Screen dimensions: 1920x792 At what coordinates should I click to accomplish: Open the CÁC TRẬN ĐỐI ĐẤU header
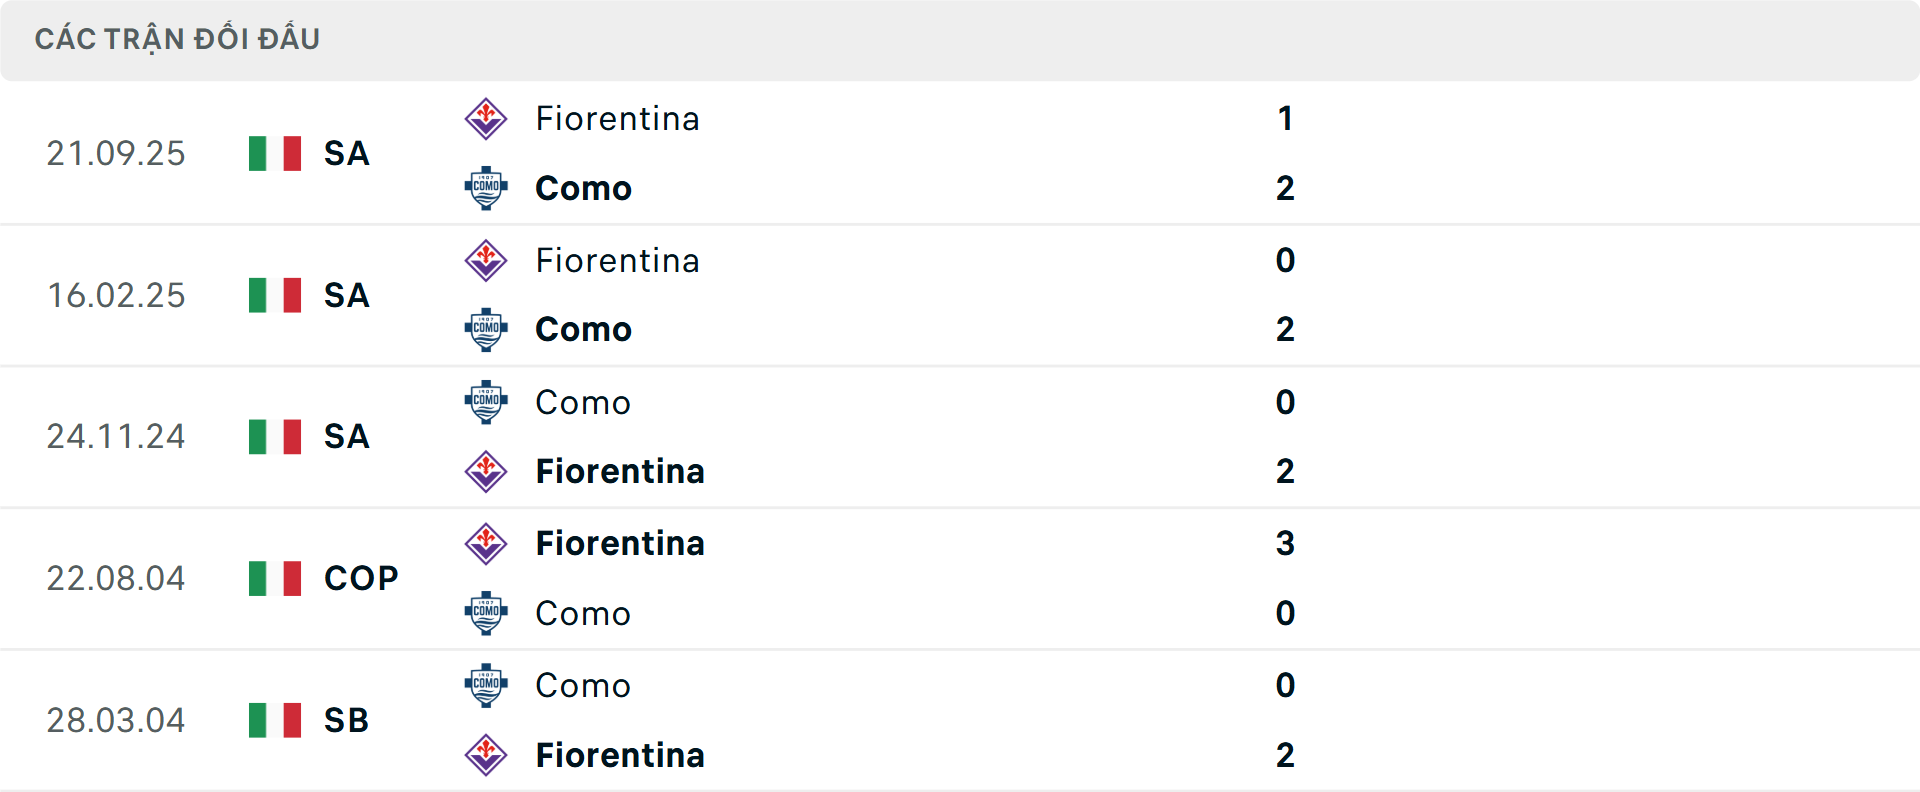[x=177, y=38]
